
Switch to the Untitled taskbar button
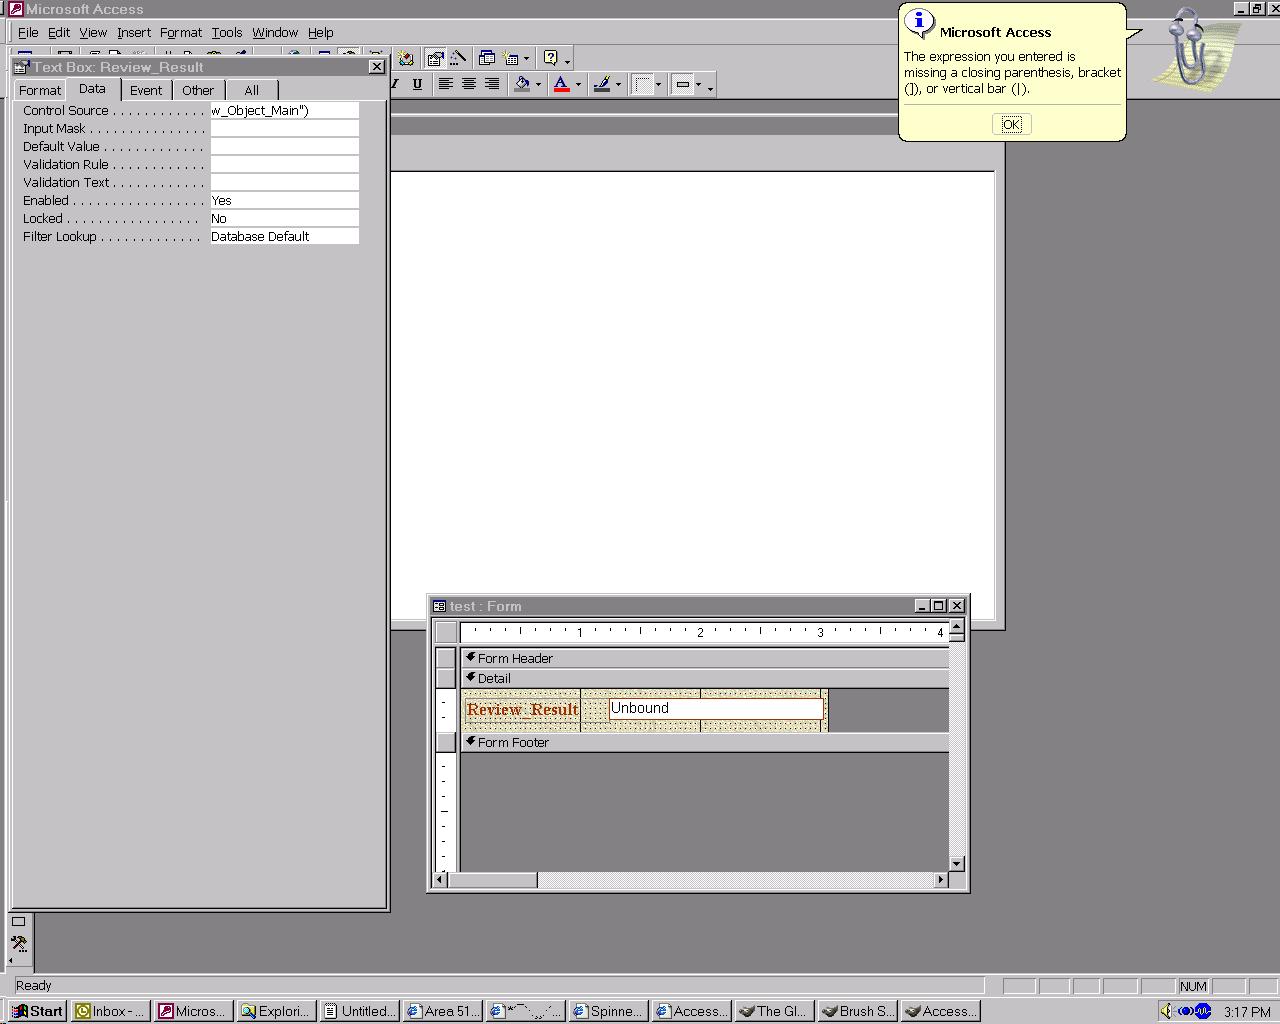[360, 1011]
